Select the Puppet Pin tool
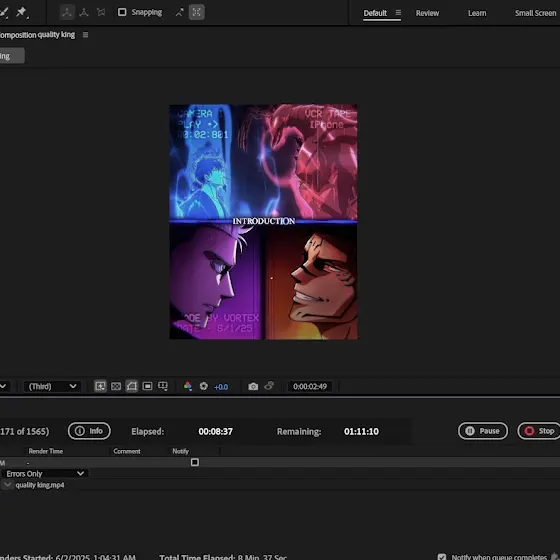Screen dimensions: 560x560 pos(22,12)
